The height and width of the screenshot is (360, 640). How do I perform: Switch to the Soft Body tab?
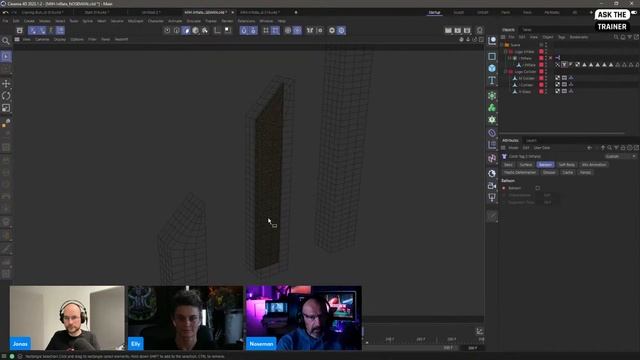click(567, 164)
